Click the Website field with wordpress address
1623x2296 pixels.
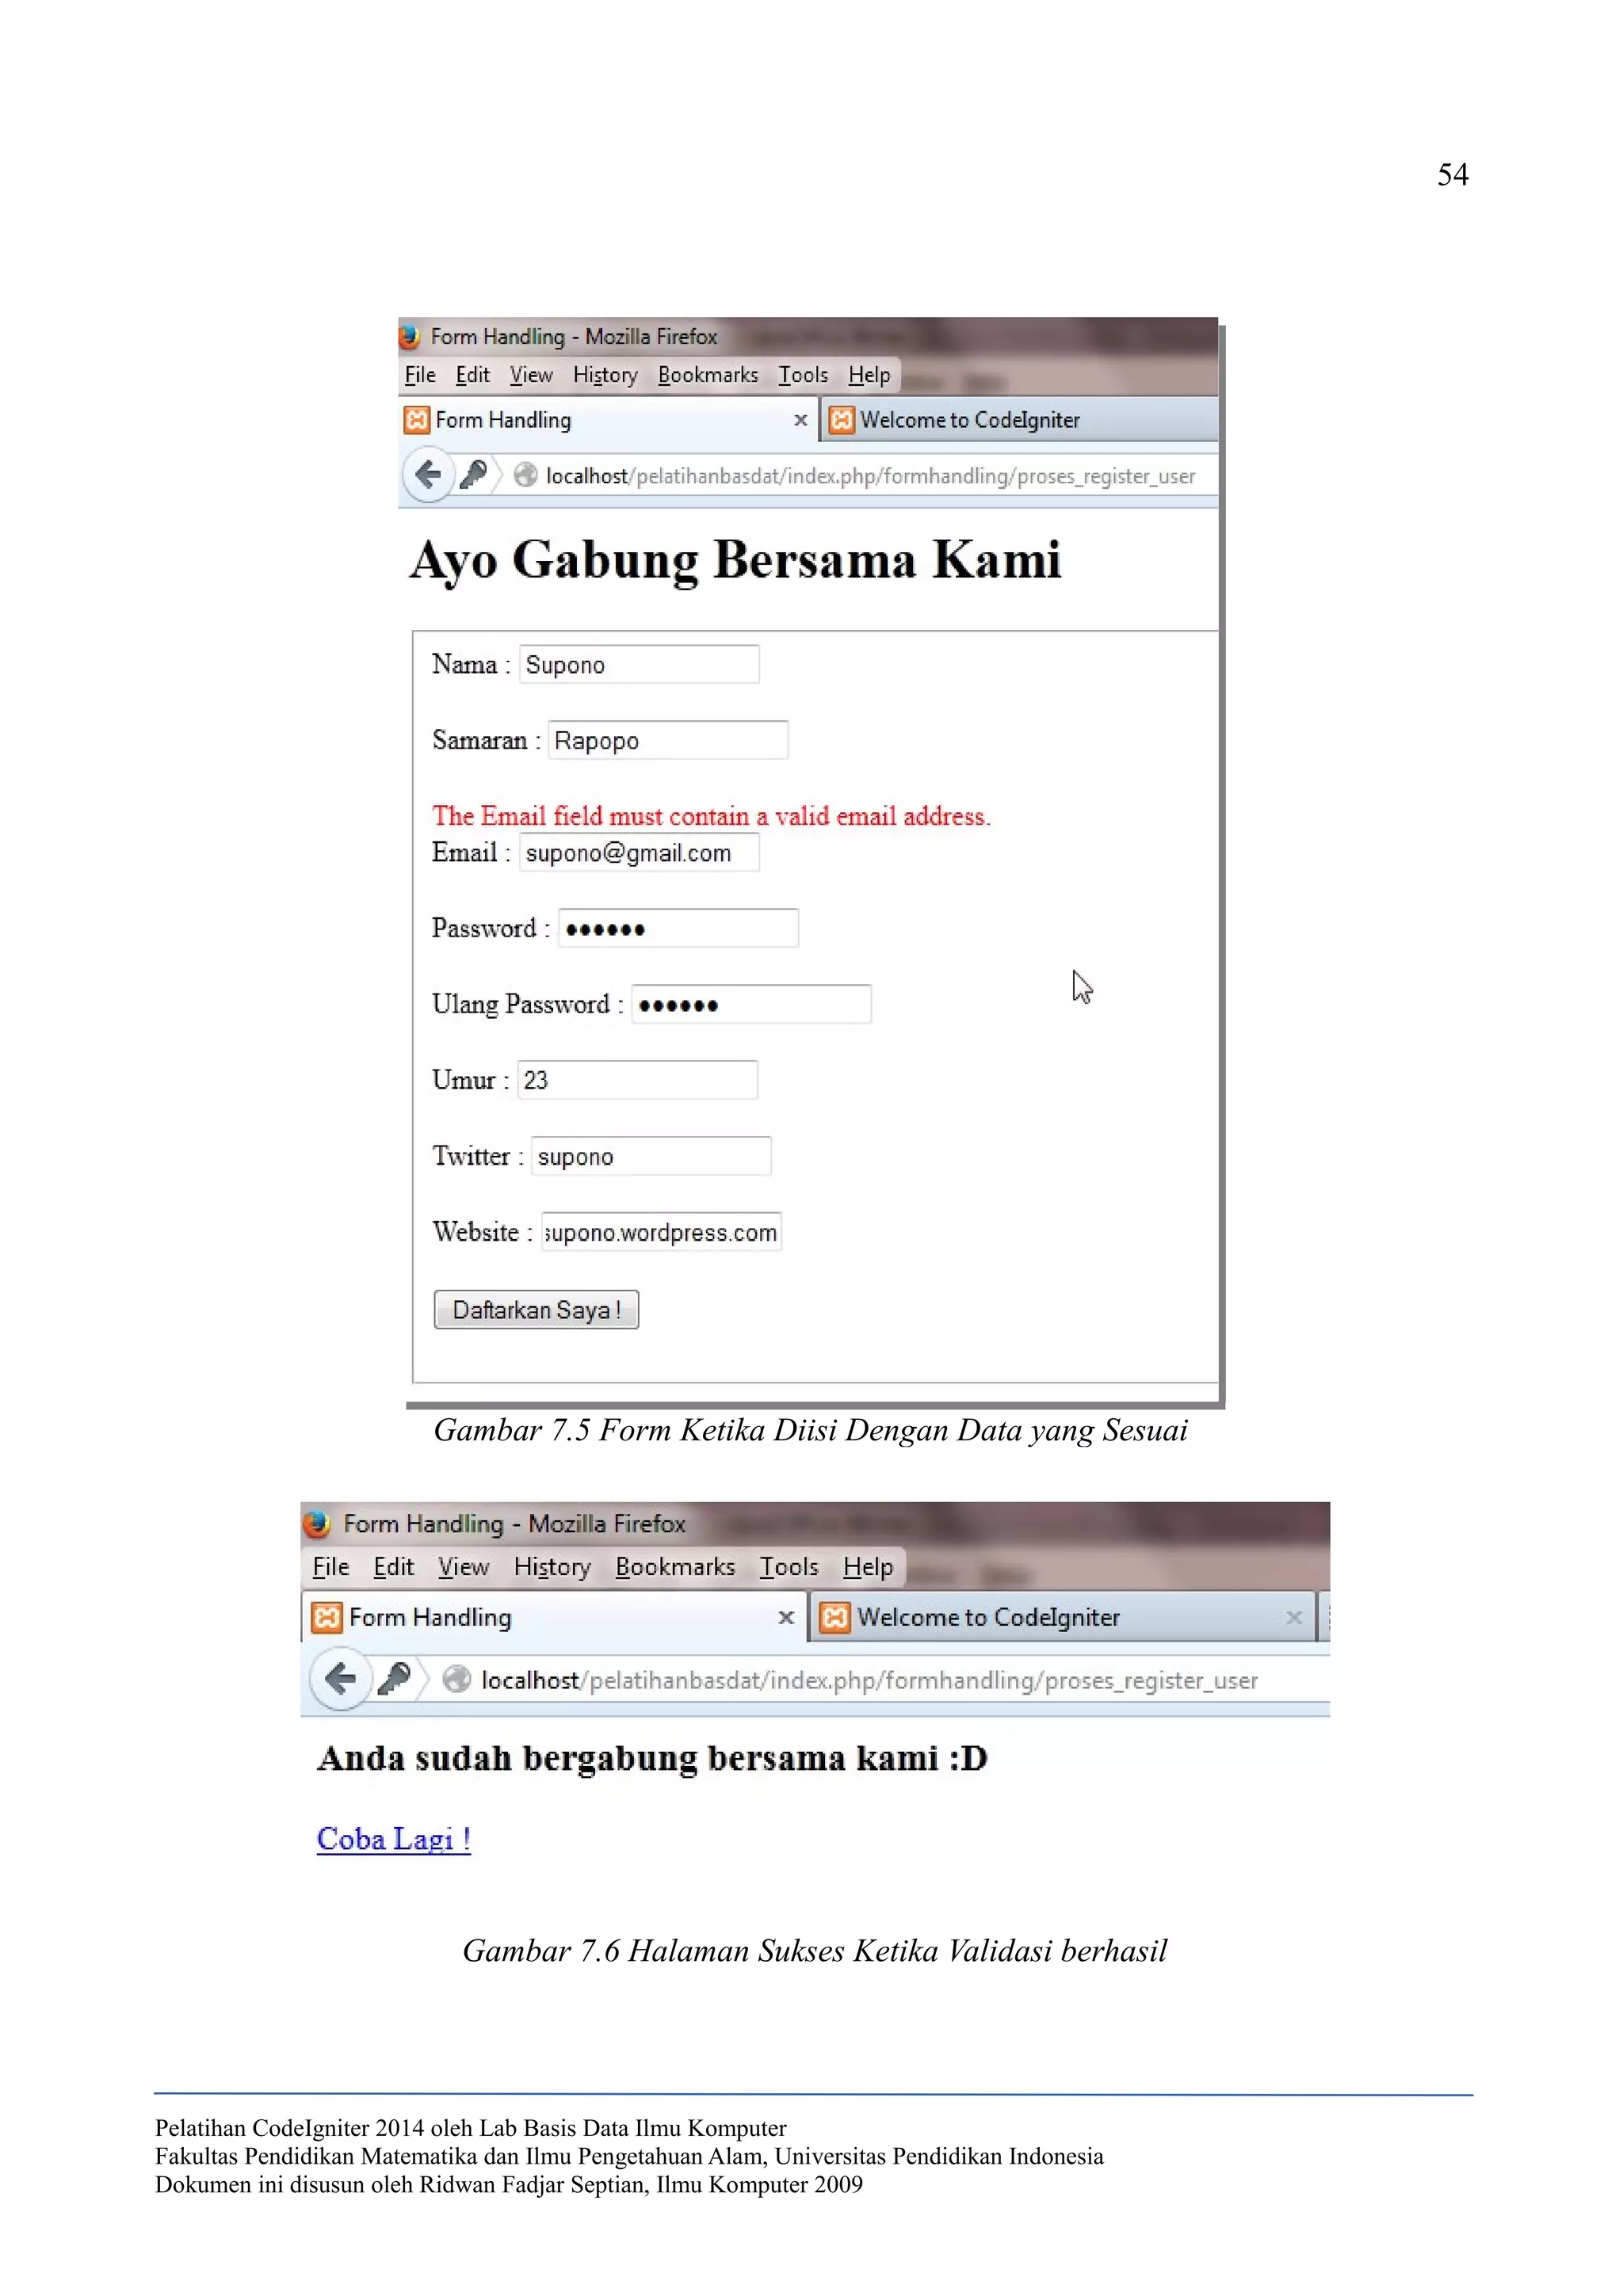[661, 1232]
